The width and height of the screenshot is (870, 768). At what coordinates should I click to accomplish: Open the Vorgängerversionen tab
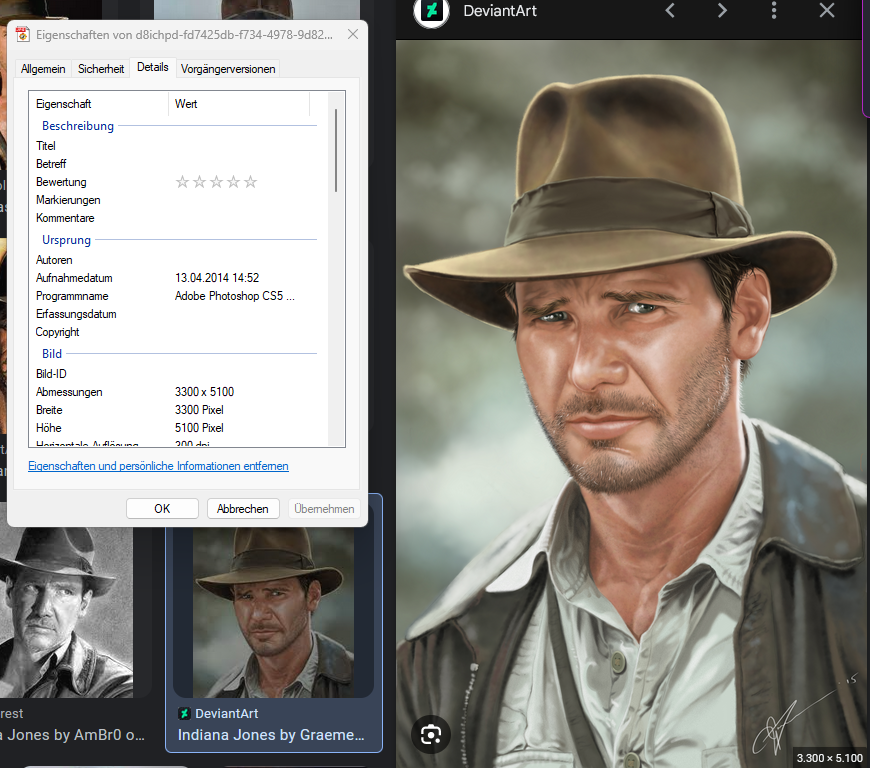tap(227, 69)
